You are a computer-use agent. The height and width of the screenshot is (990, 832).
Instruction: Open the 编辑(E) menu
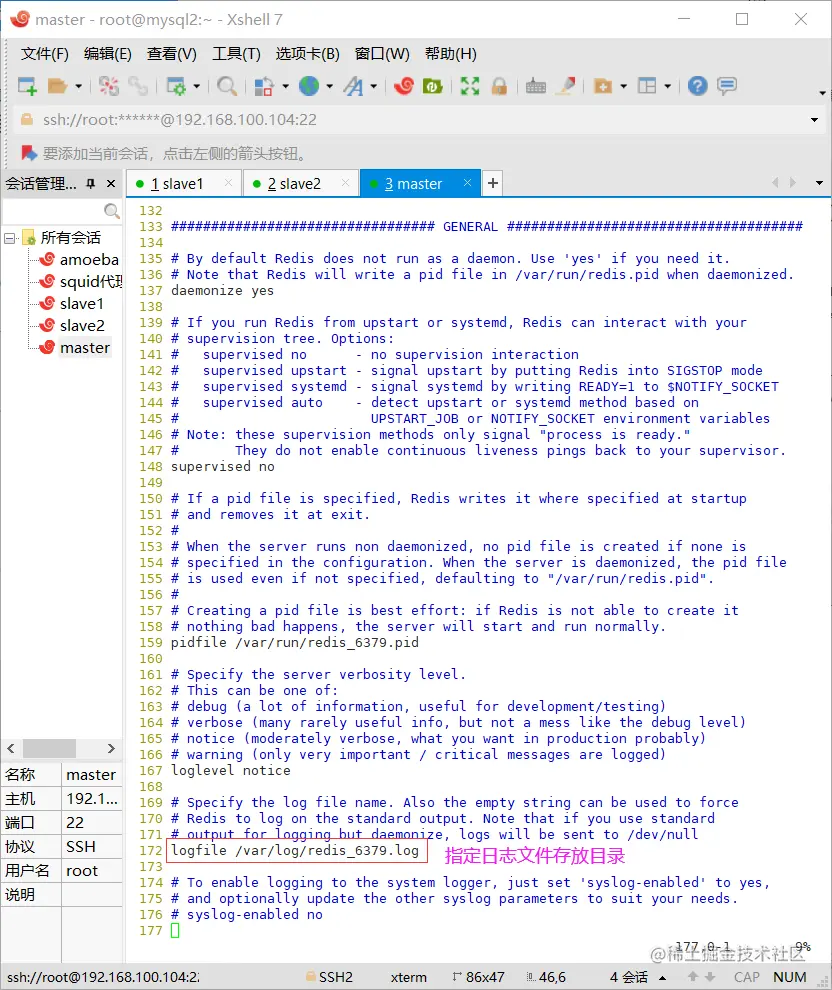click(107, 54)
